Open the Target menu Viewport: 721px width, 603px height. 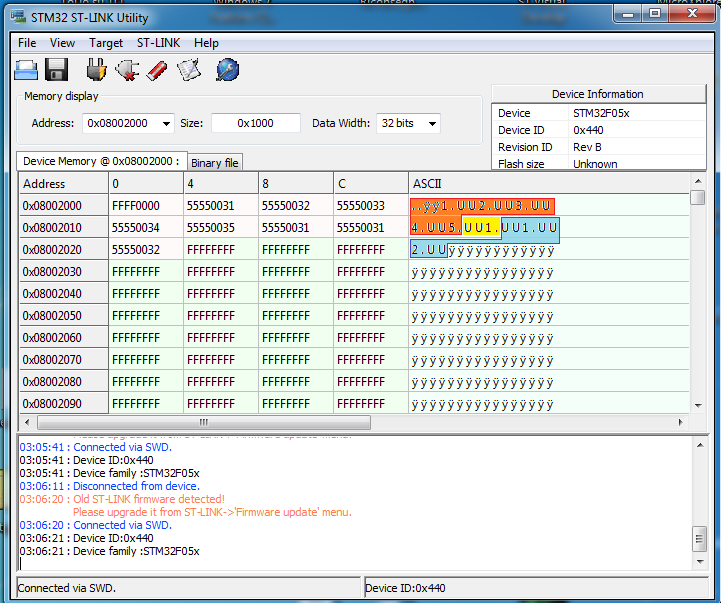(106, 43)
